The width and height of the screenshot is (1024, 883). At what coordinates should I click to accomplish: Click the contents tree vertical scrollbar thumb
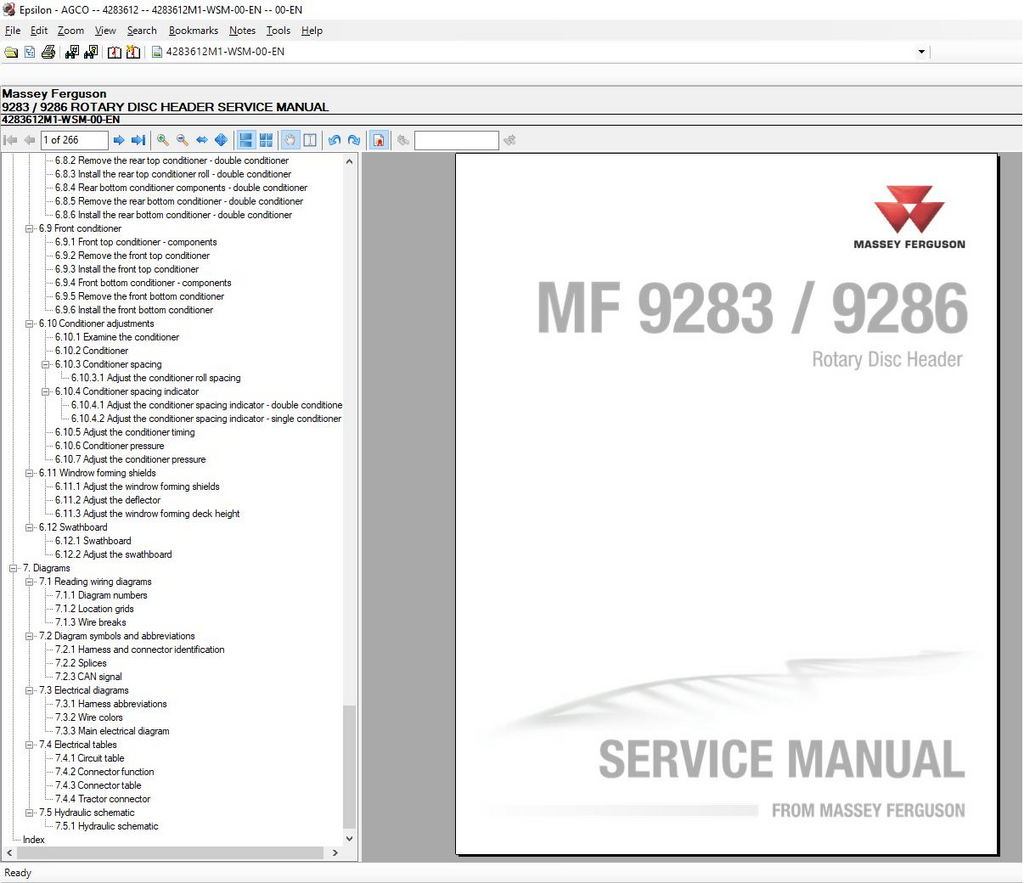pos(349,765)
